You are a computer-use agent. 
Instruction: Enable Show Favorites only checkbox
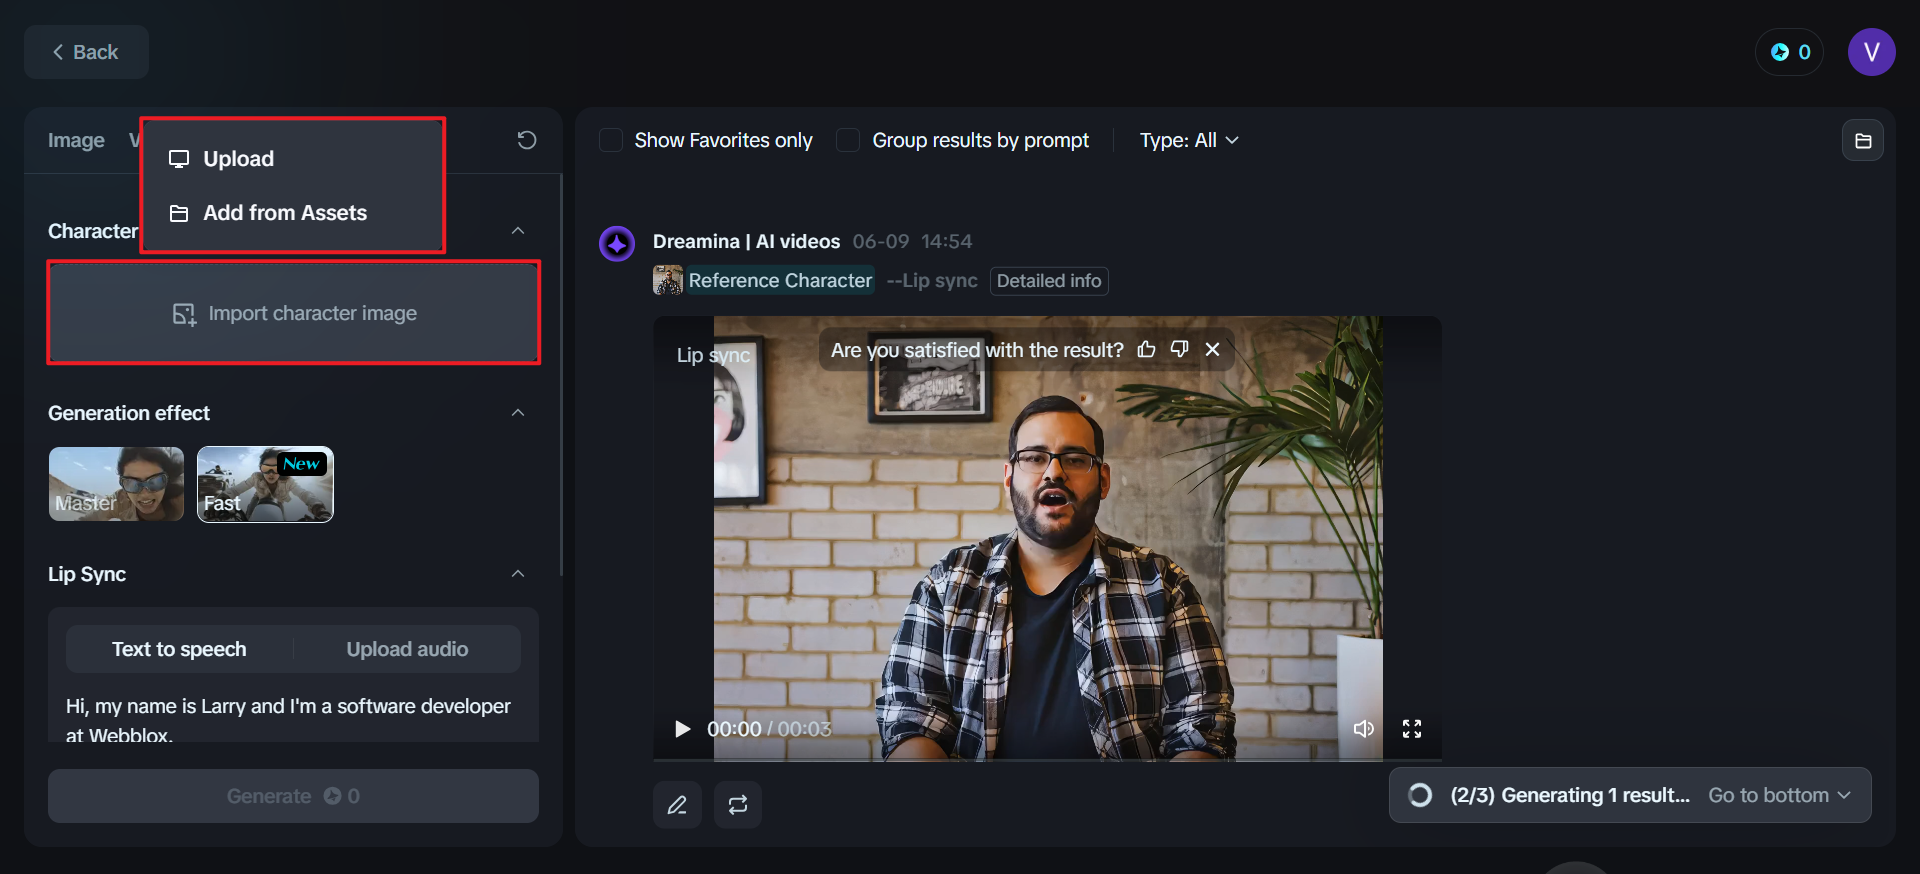(x=611, y=140)
